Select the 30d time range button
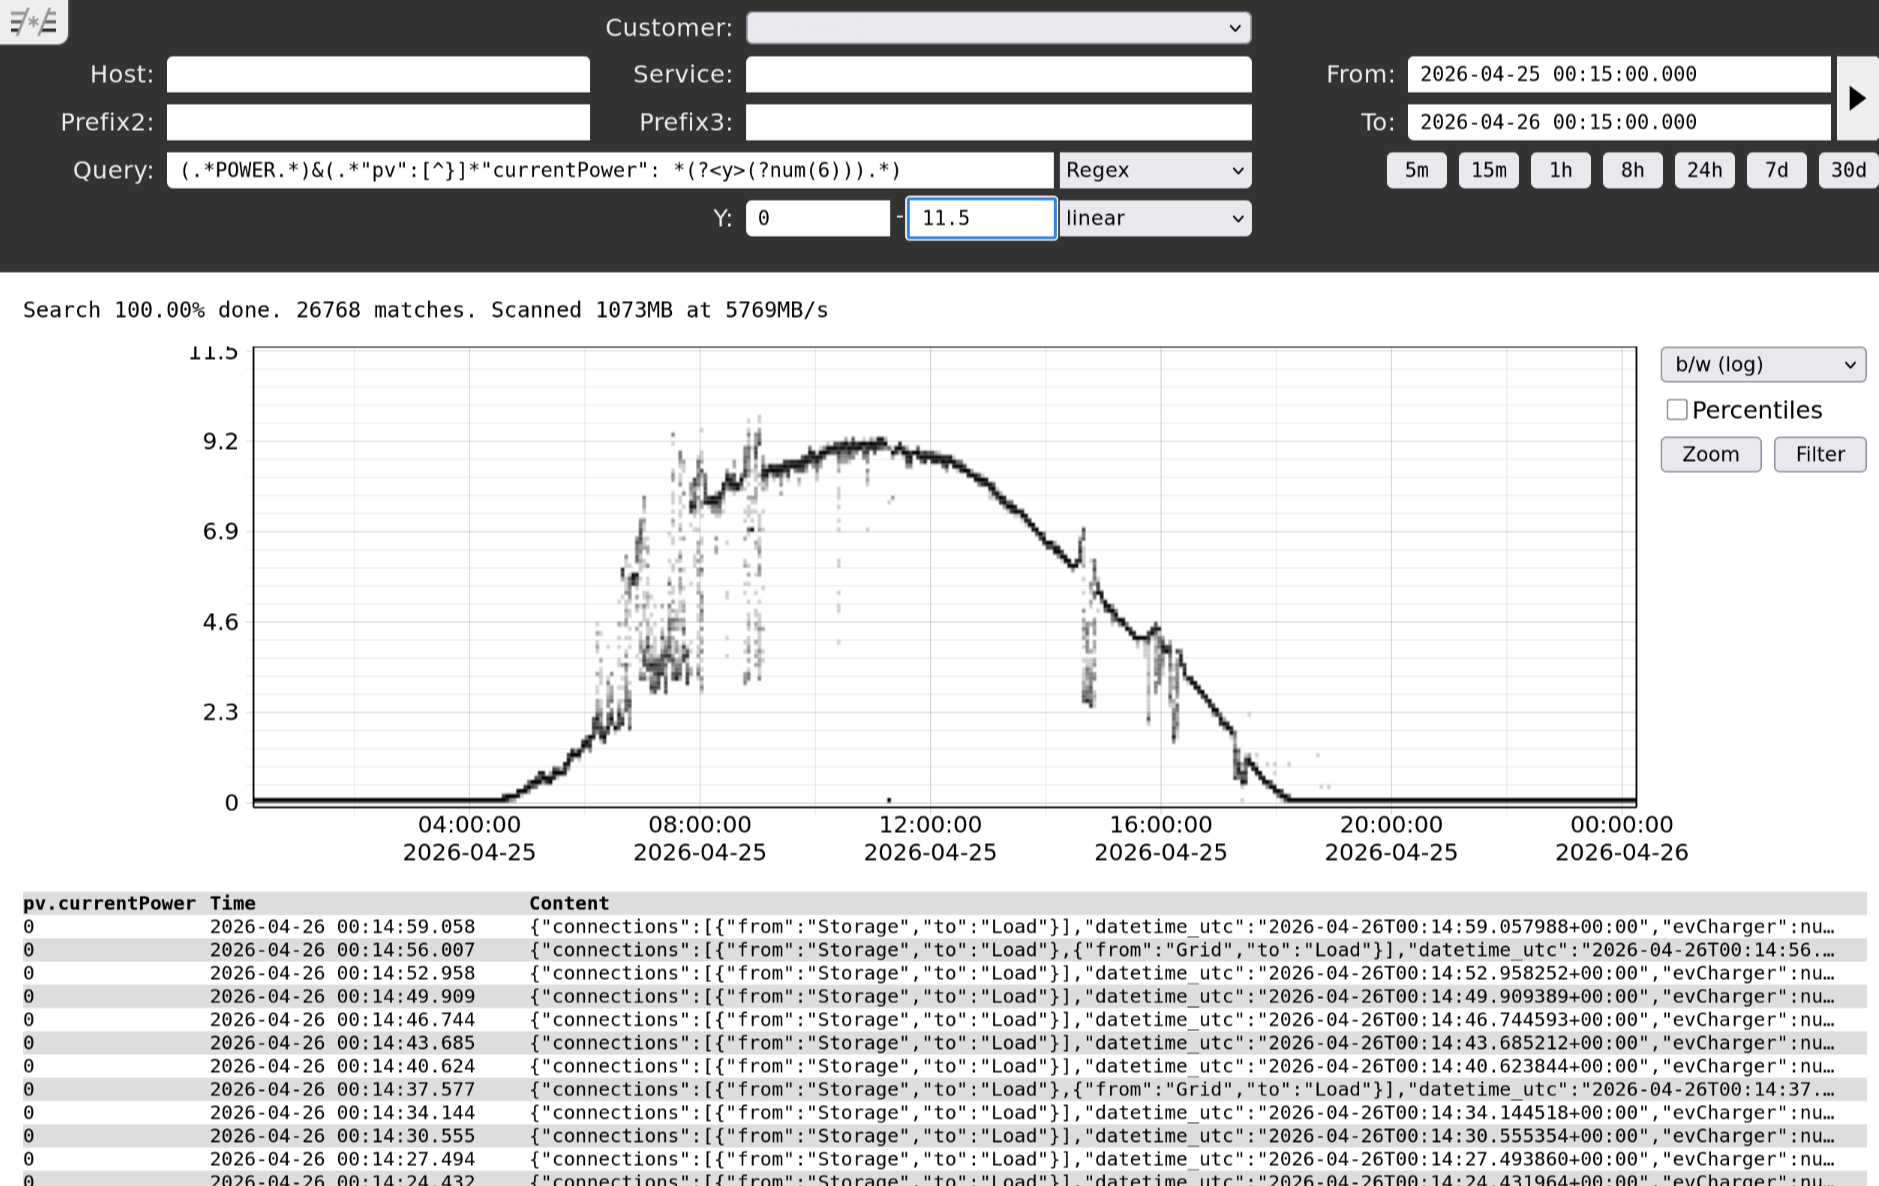Screen dimensions: 1879x1186 1848,170
